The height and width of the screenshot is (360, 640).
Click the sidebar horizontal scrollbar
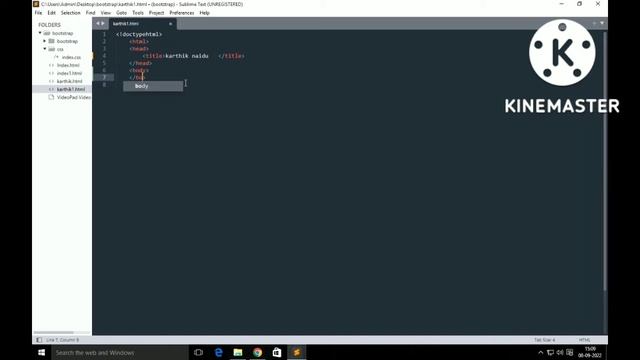(x=53, y=333)
